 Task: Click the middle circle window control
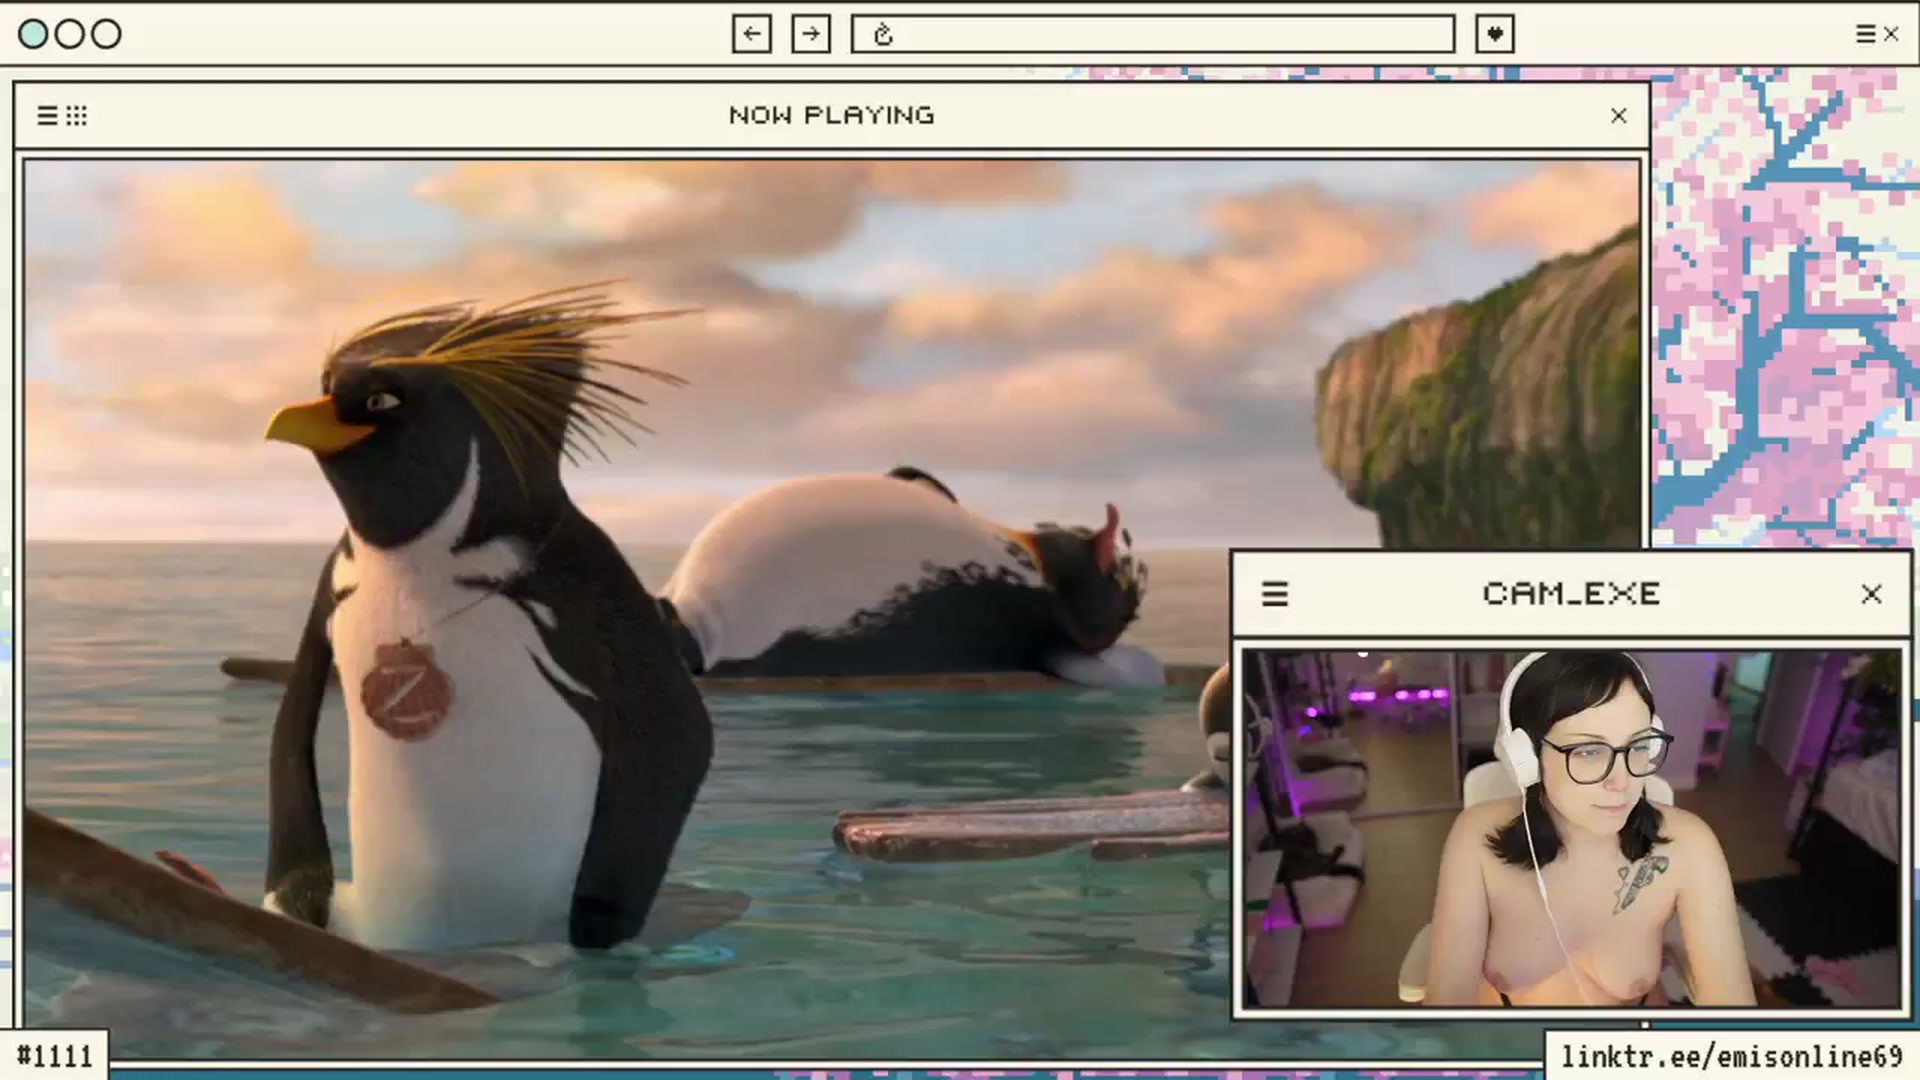tap(70, 34)
